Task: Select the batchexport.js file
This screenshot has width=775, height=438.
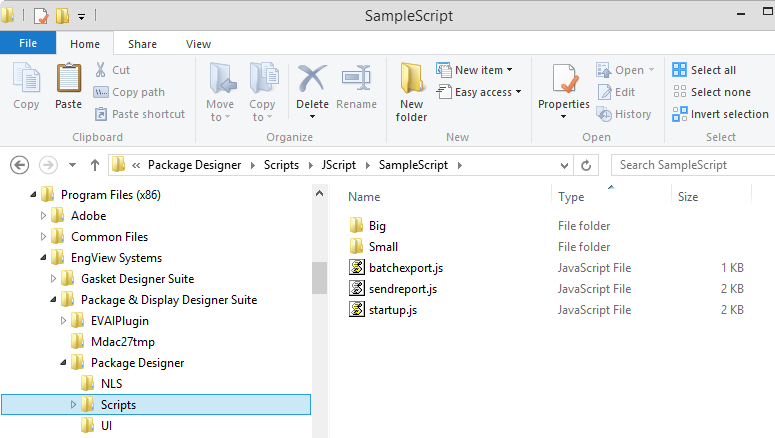Action: 406,268
